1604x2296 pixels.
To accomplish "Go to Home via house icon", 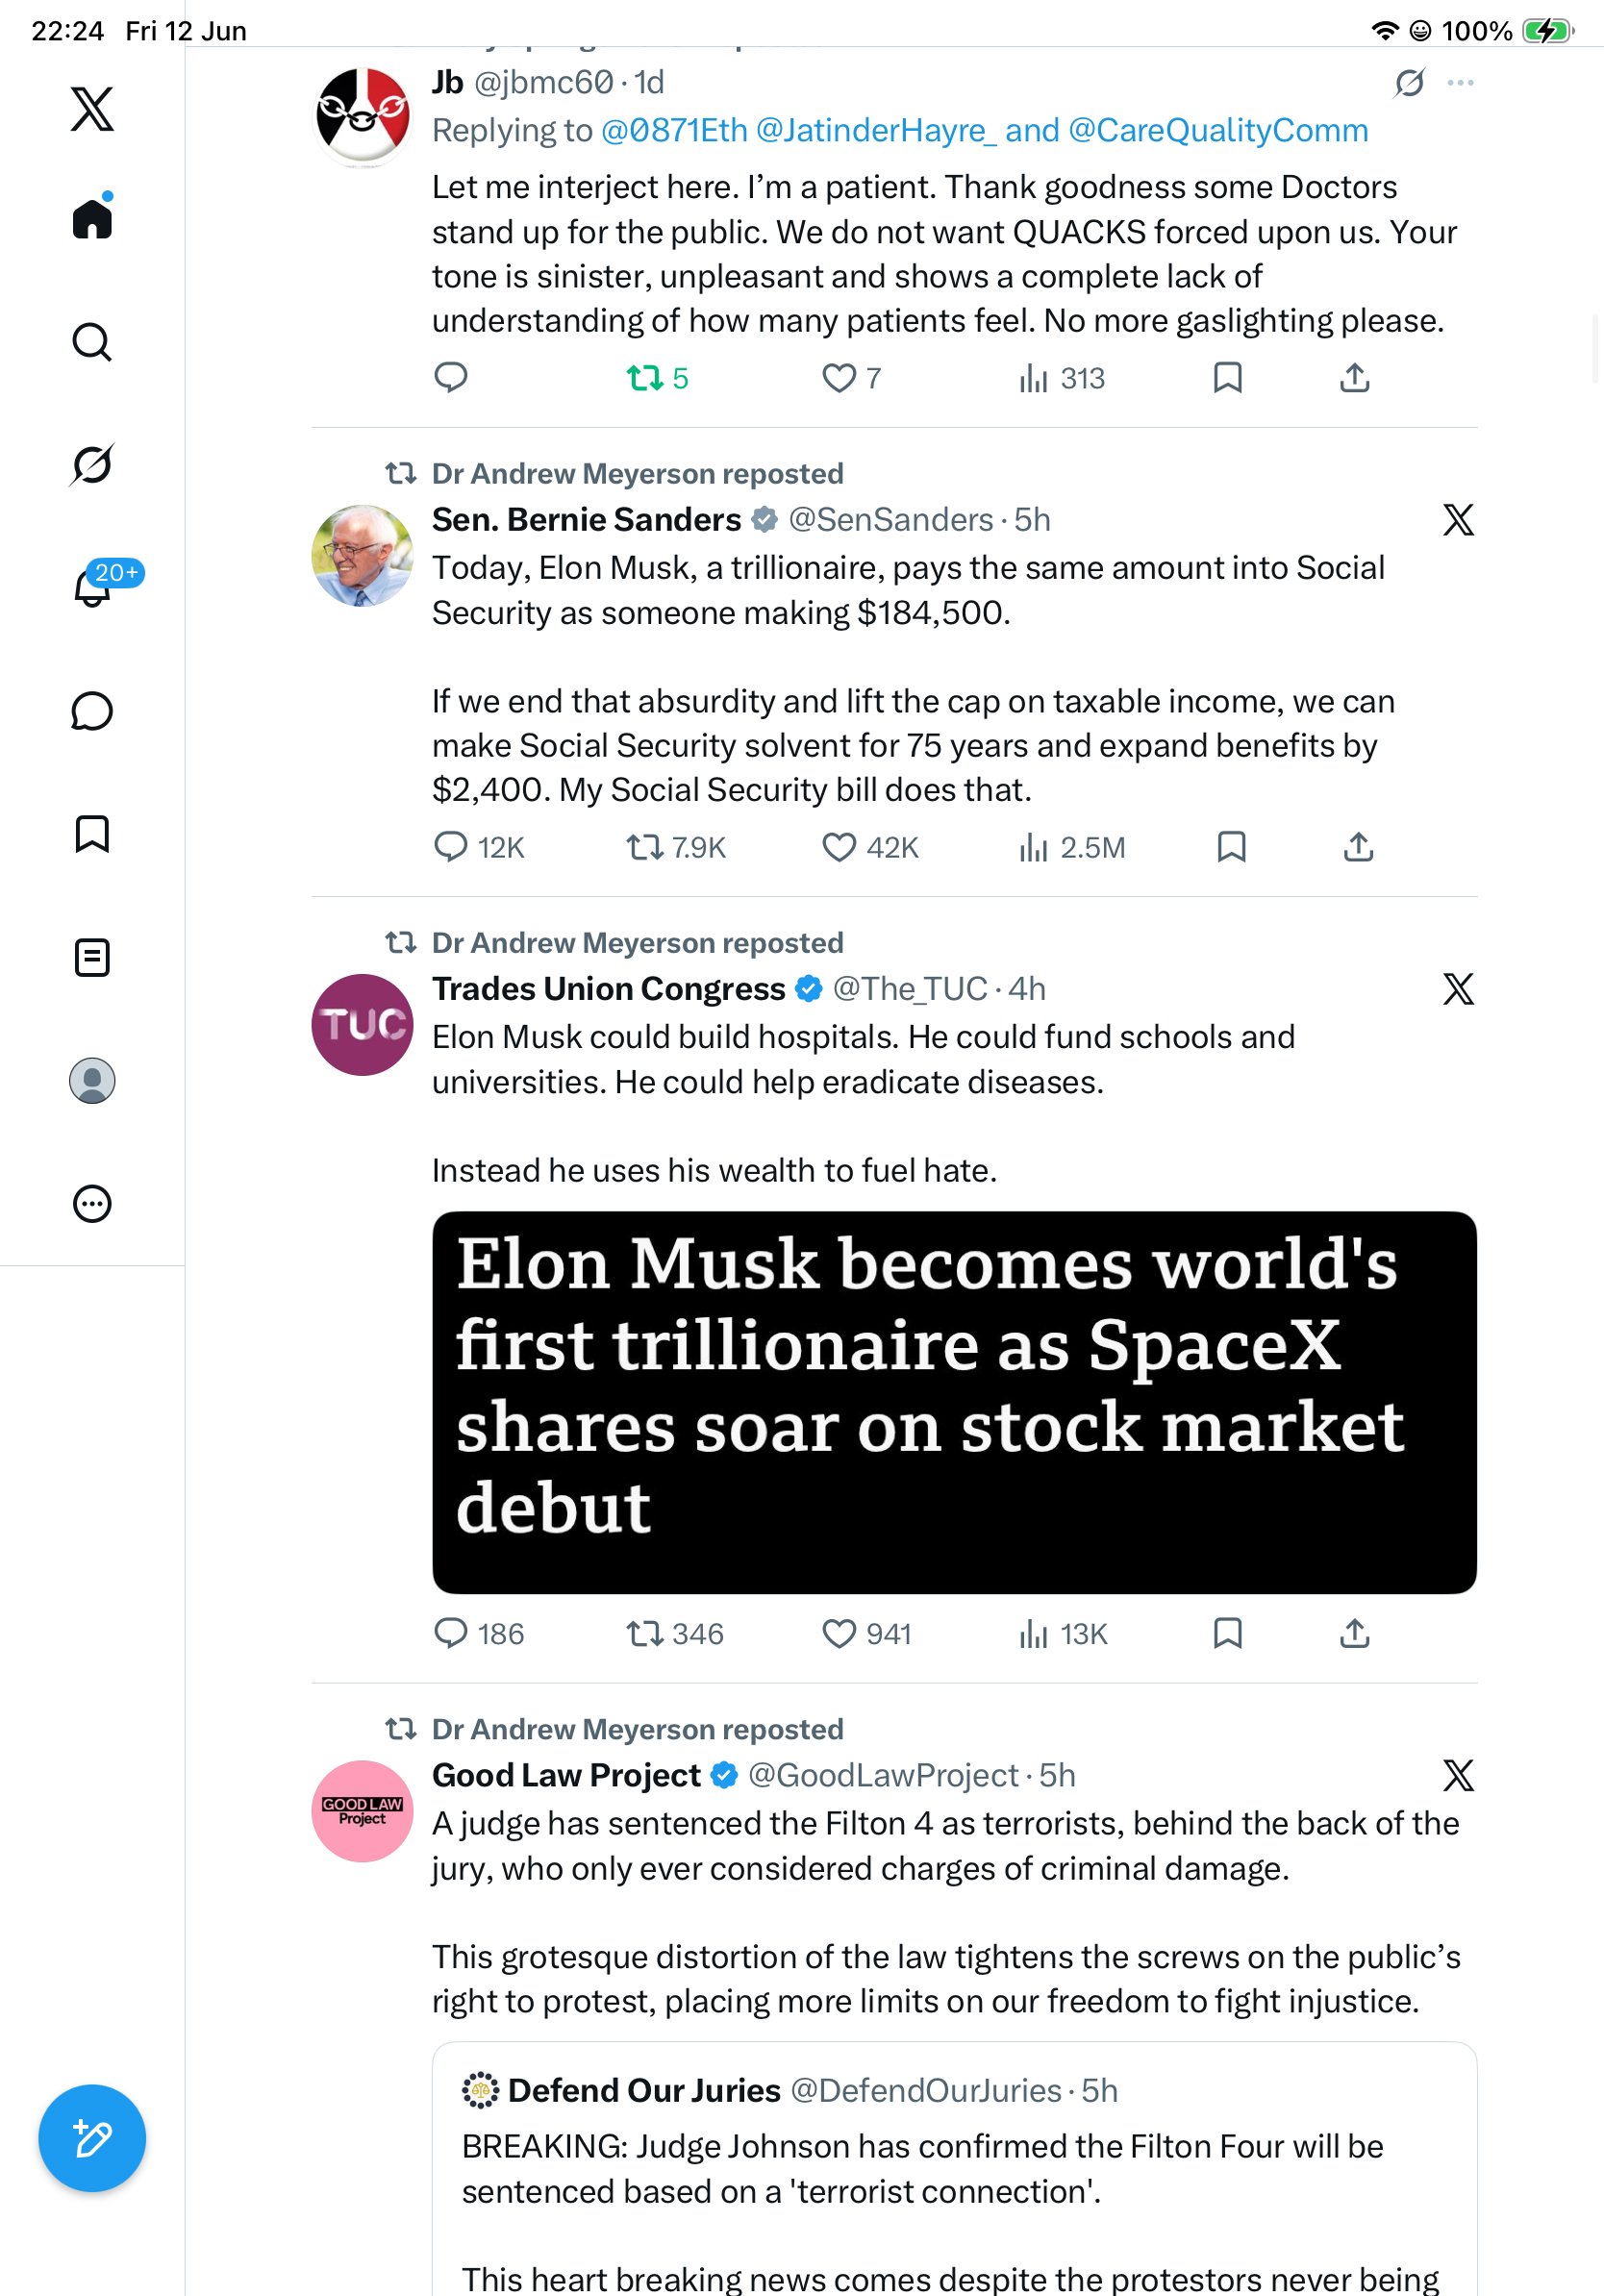I will [x=92, y=218].
